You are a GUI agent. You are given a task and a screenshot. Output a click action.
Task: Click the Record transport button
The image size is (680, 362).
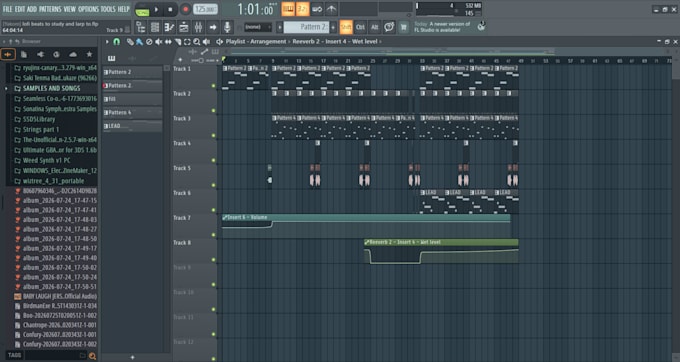[x=185, y=10]
